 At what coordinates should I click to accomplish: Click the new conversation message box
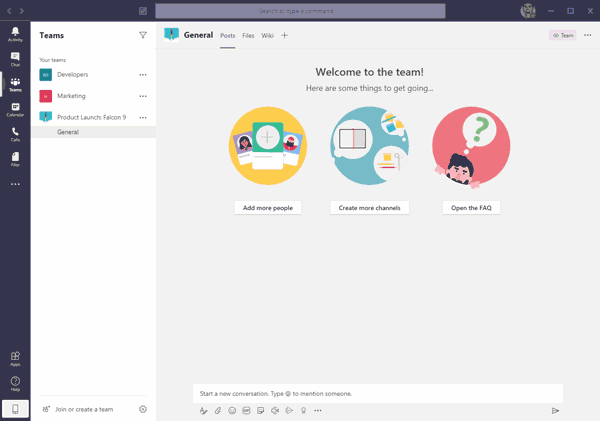coord(378,394)
